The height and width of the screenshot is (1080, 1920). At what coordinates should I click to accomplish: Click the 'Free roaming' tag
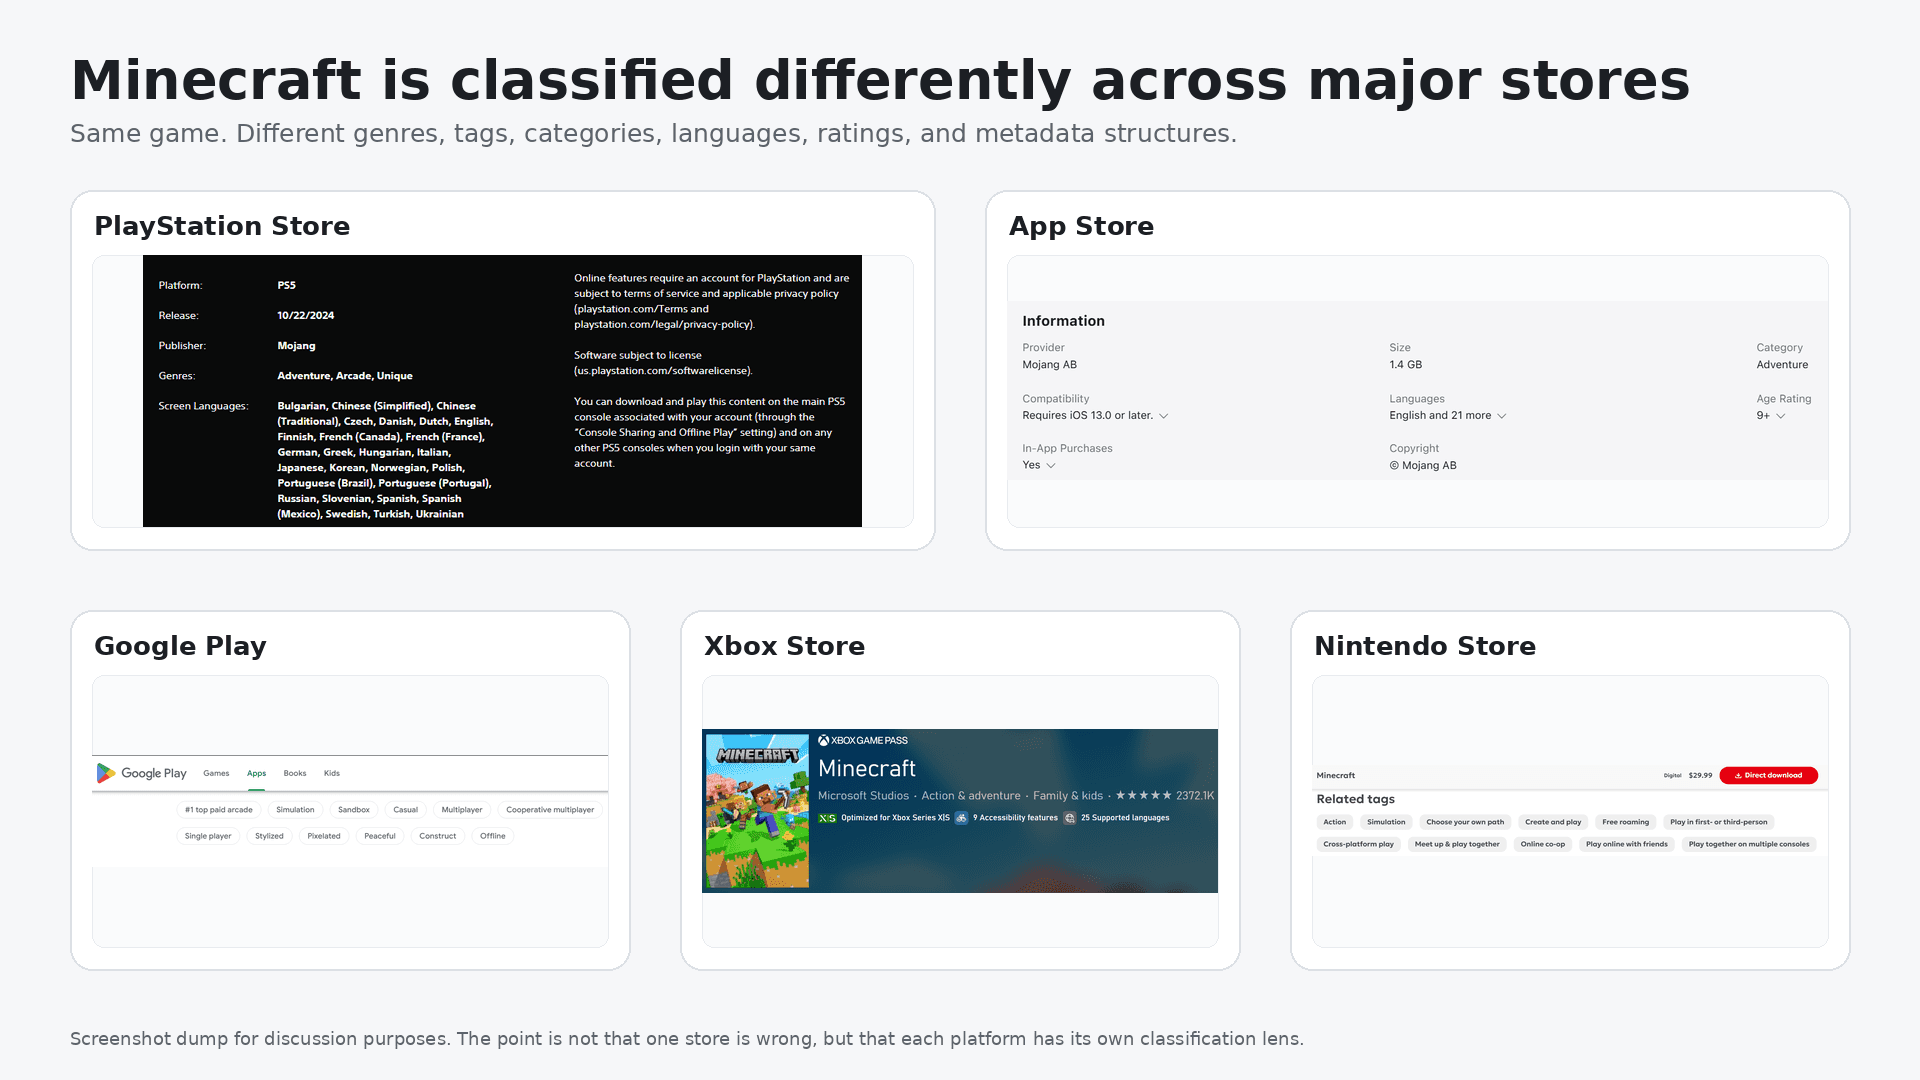[1626, 822]
